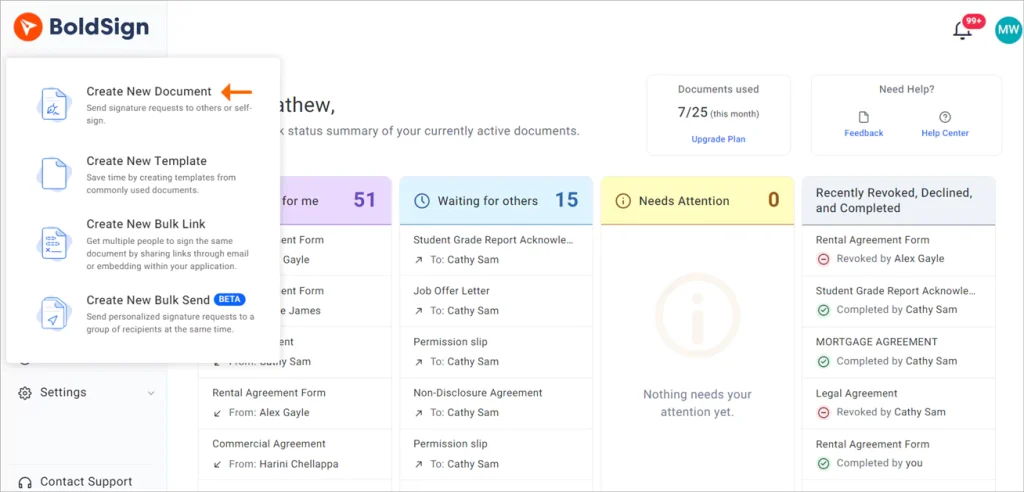Expand the Settings chevron

(x=151, y=393)
